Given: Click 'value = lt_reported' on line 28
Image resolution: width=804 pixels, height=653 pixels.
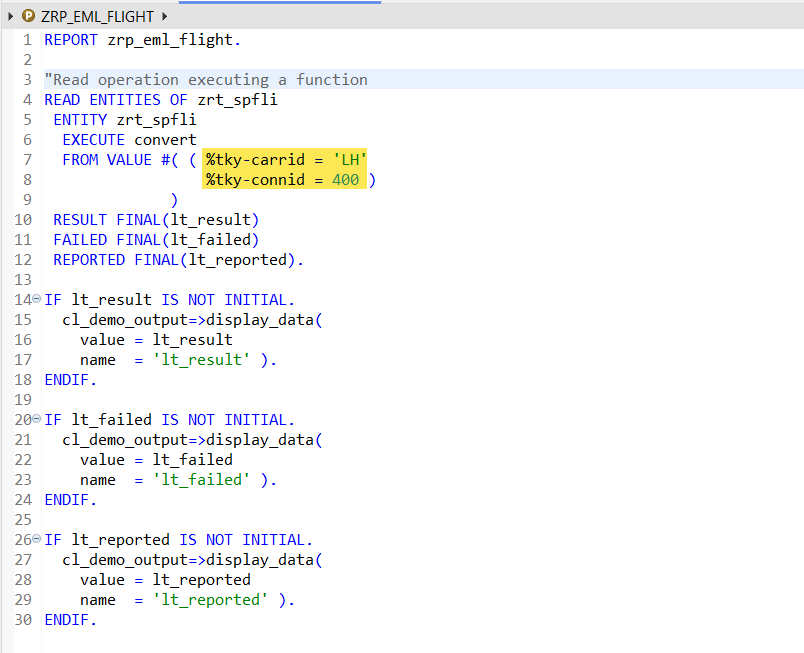Looking at the screenshot, I should pos(166,579).
